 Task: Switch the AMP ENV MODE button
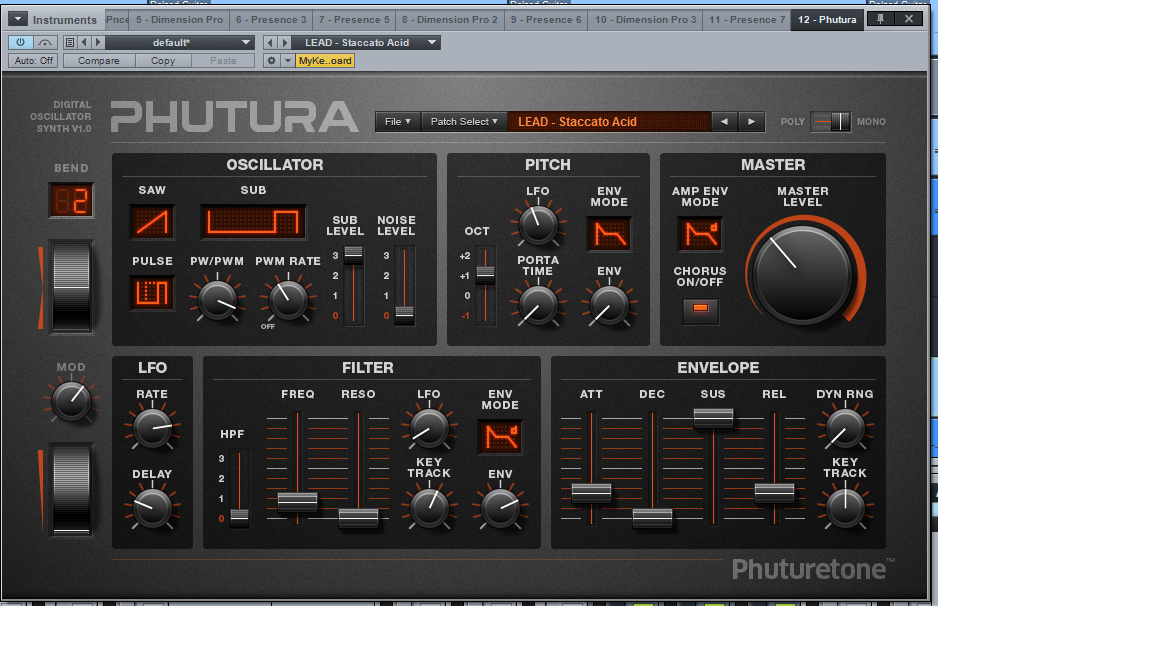[700, 234]
